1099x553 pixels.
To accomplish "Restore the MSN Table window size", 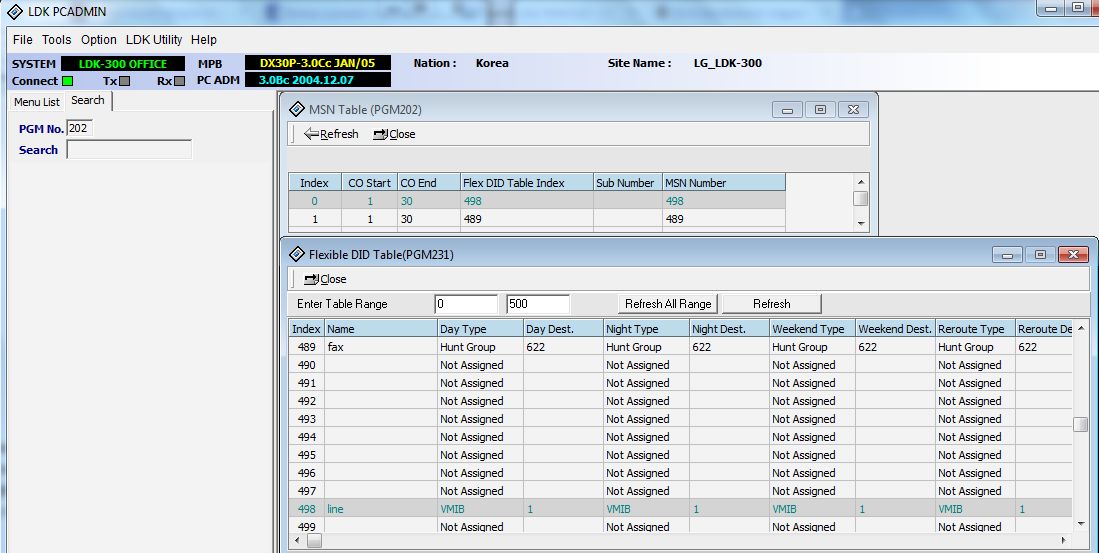I will (820, 109).
